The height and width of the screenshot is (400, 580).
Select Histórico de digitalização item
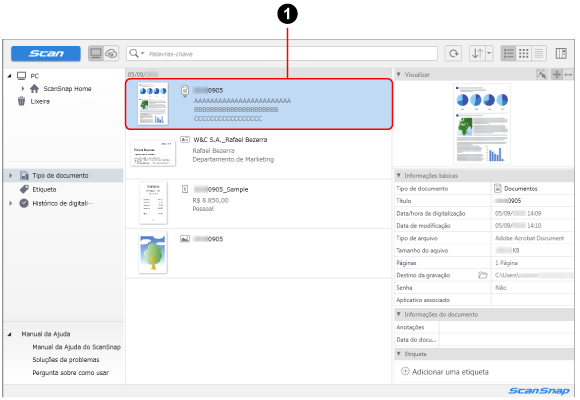pyautogui.click(x=63, y=203)
